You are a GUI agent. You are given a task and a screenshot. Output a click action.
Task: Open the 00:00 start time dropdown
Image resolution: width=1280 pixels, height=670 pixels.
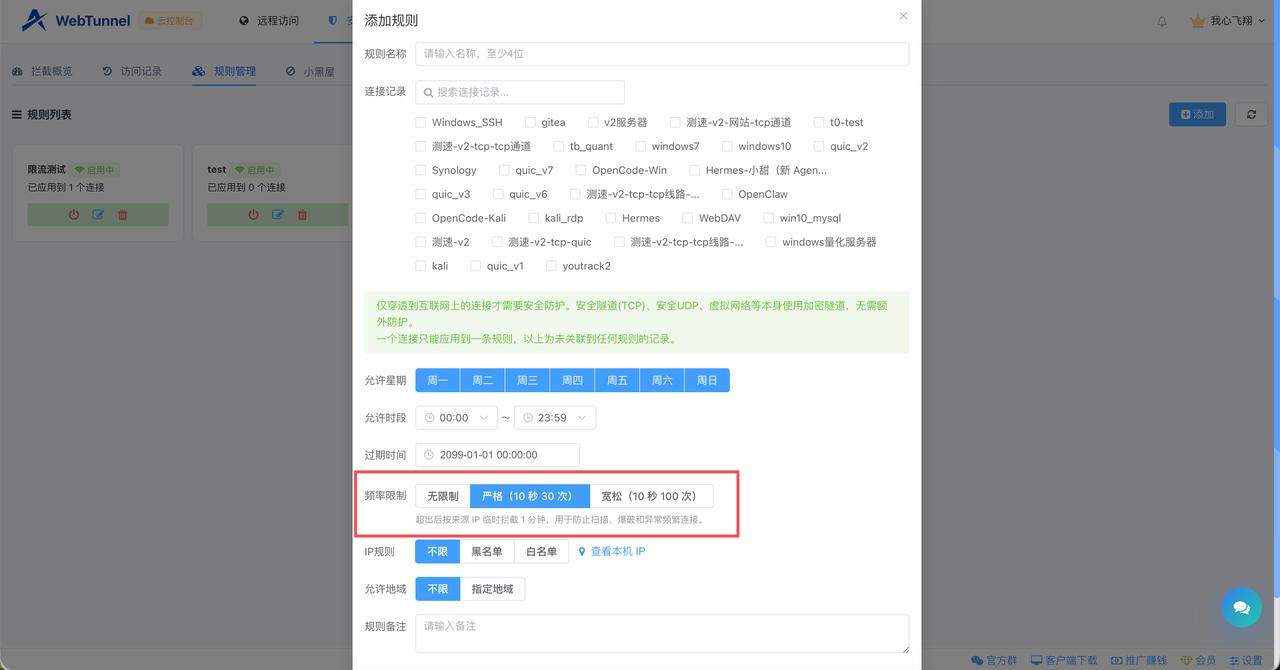pos(456,418)
